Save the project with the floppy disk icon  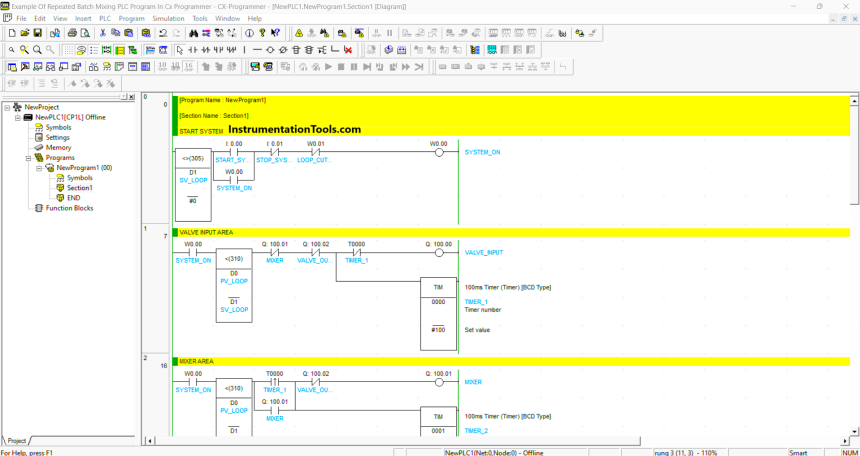[x=38, y=33]
